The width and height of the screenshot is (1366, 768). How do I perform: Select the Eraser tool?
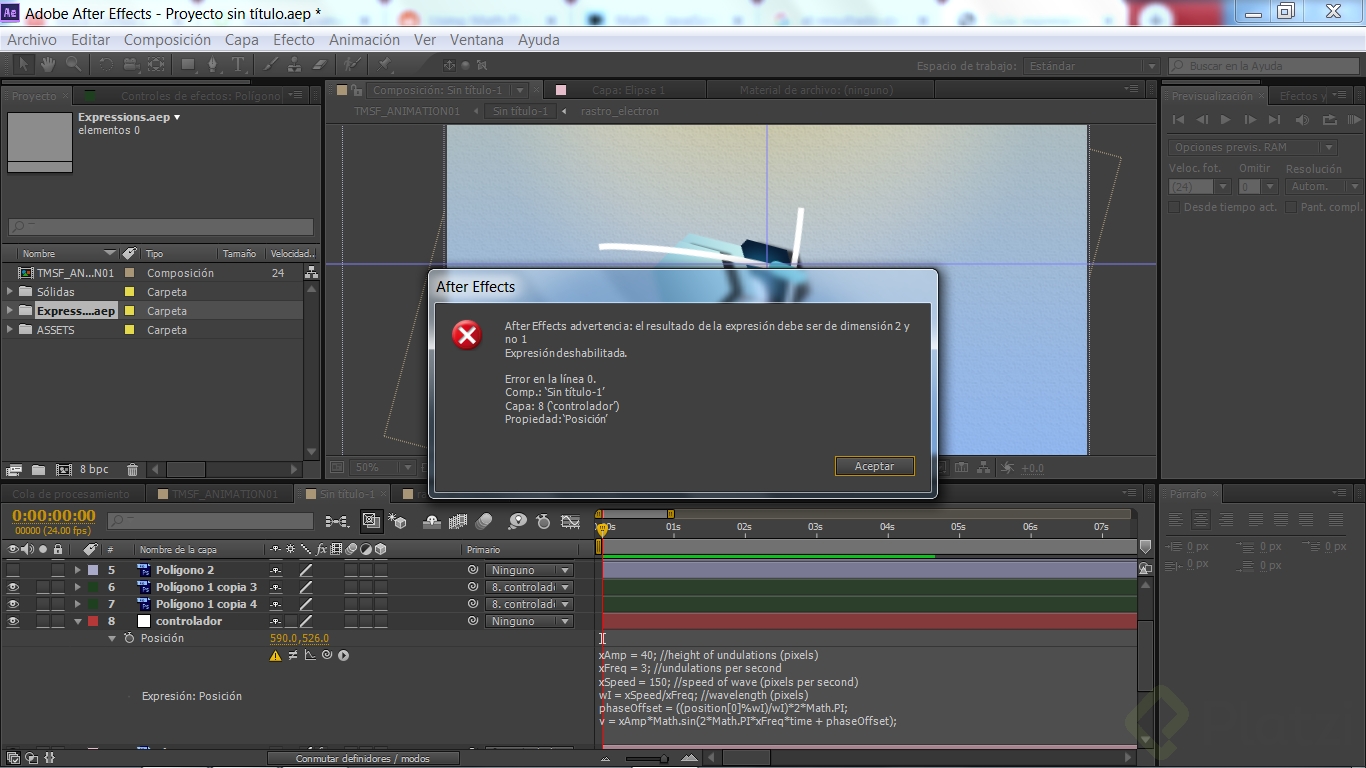(x=320, y=64)
